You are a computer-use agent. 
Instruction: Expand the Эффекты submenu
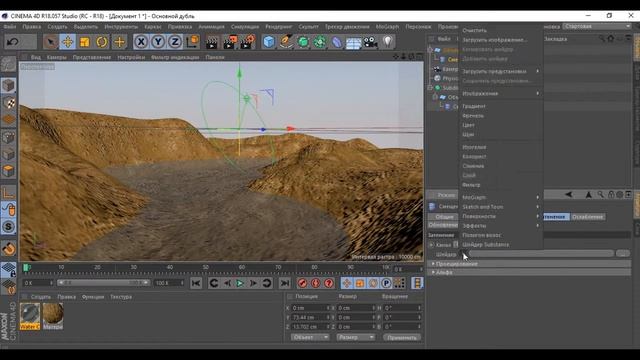pos(501,226)
